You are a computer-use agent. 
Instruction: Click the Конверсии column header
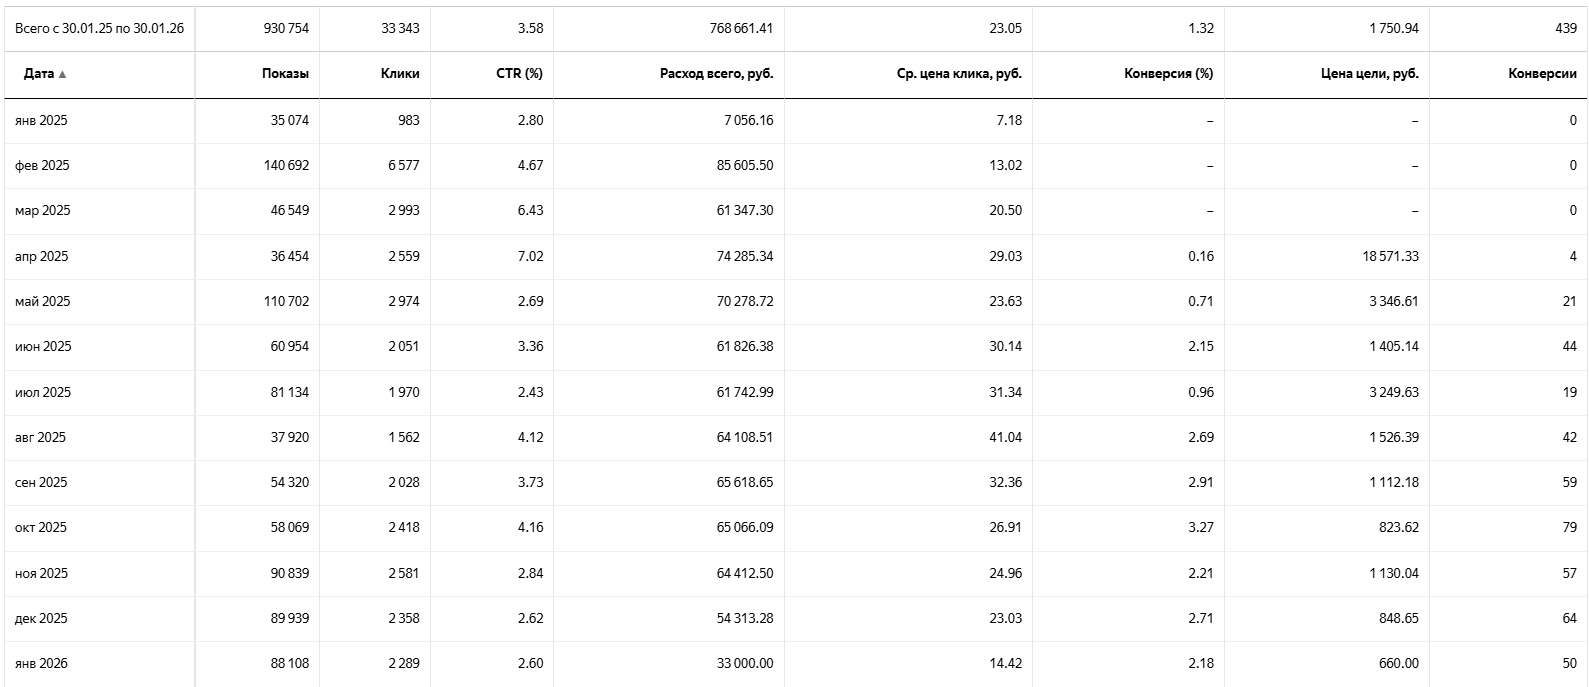1542,74
